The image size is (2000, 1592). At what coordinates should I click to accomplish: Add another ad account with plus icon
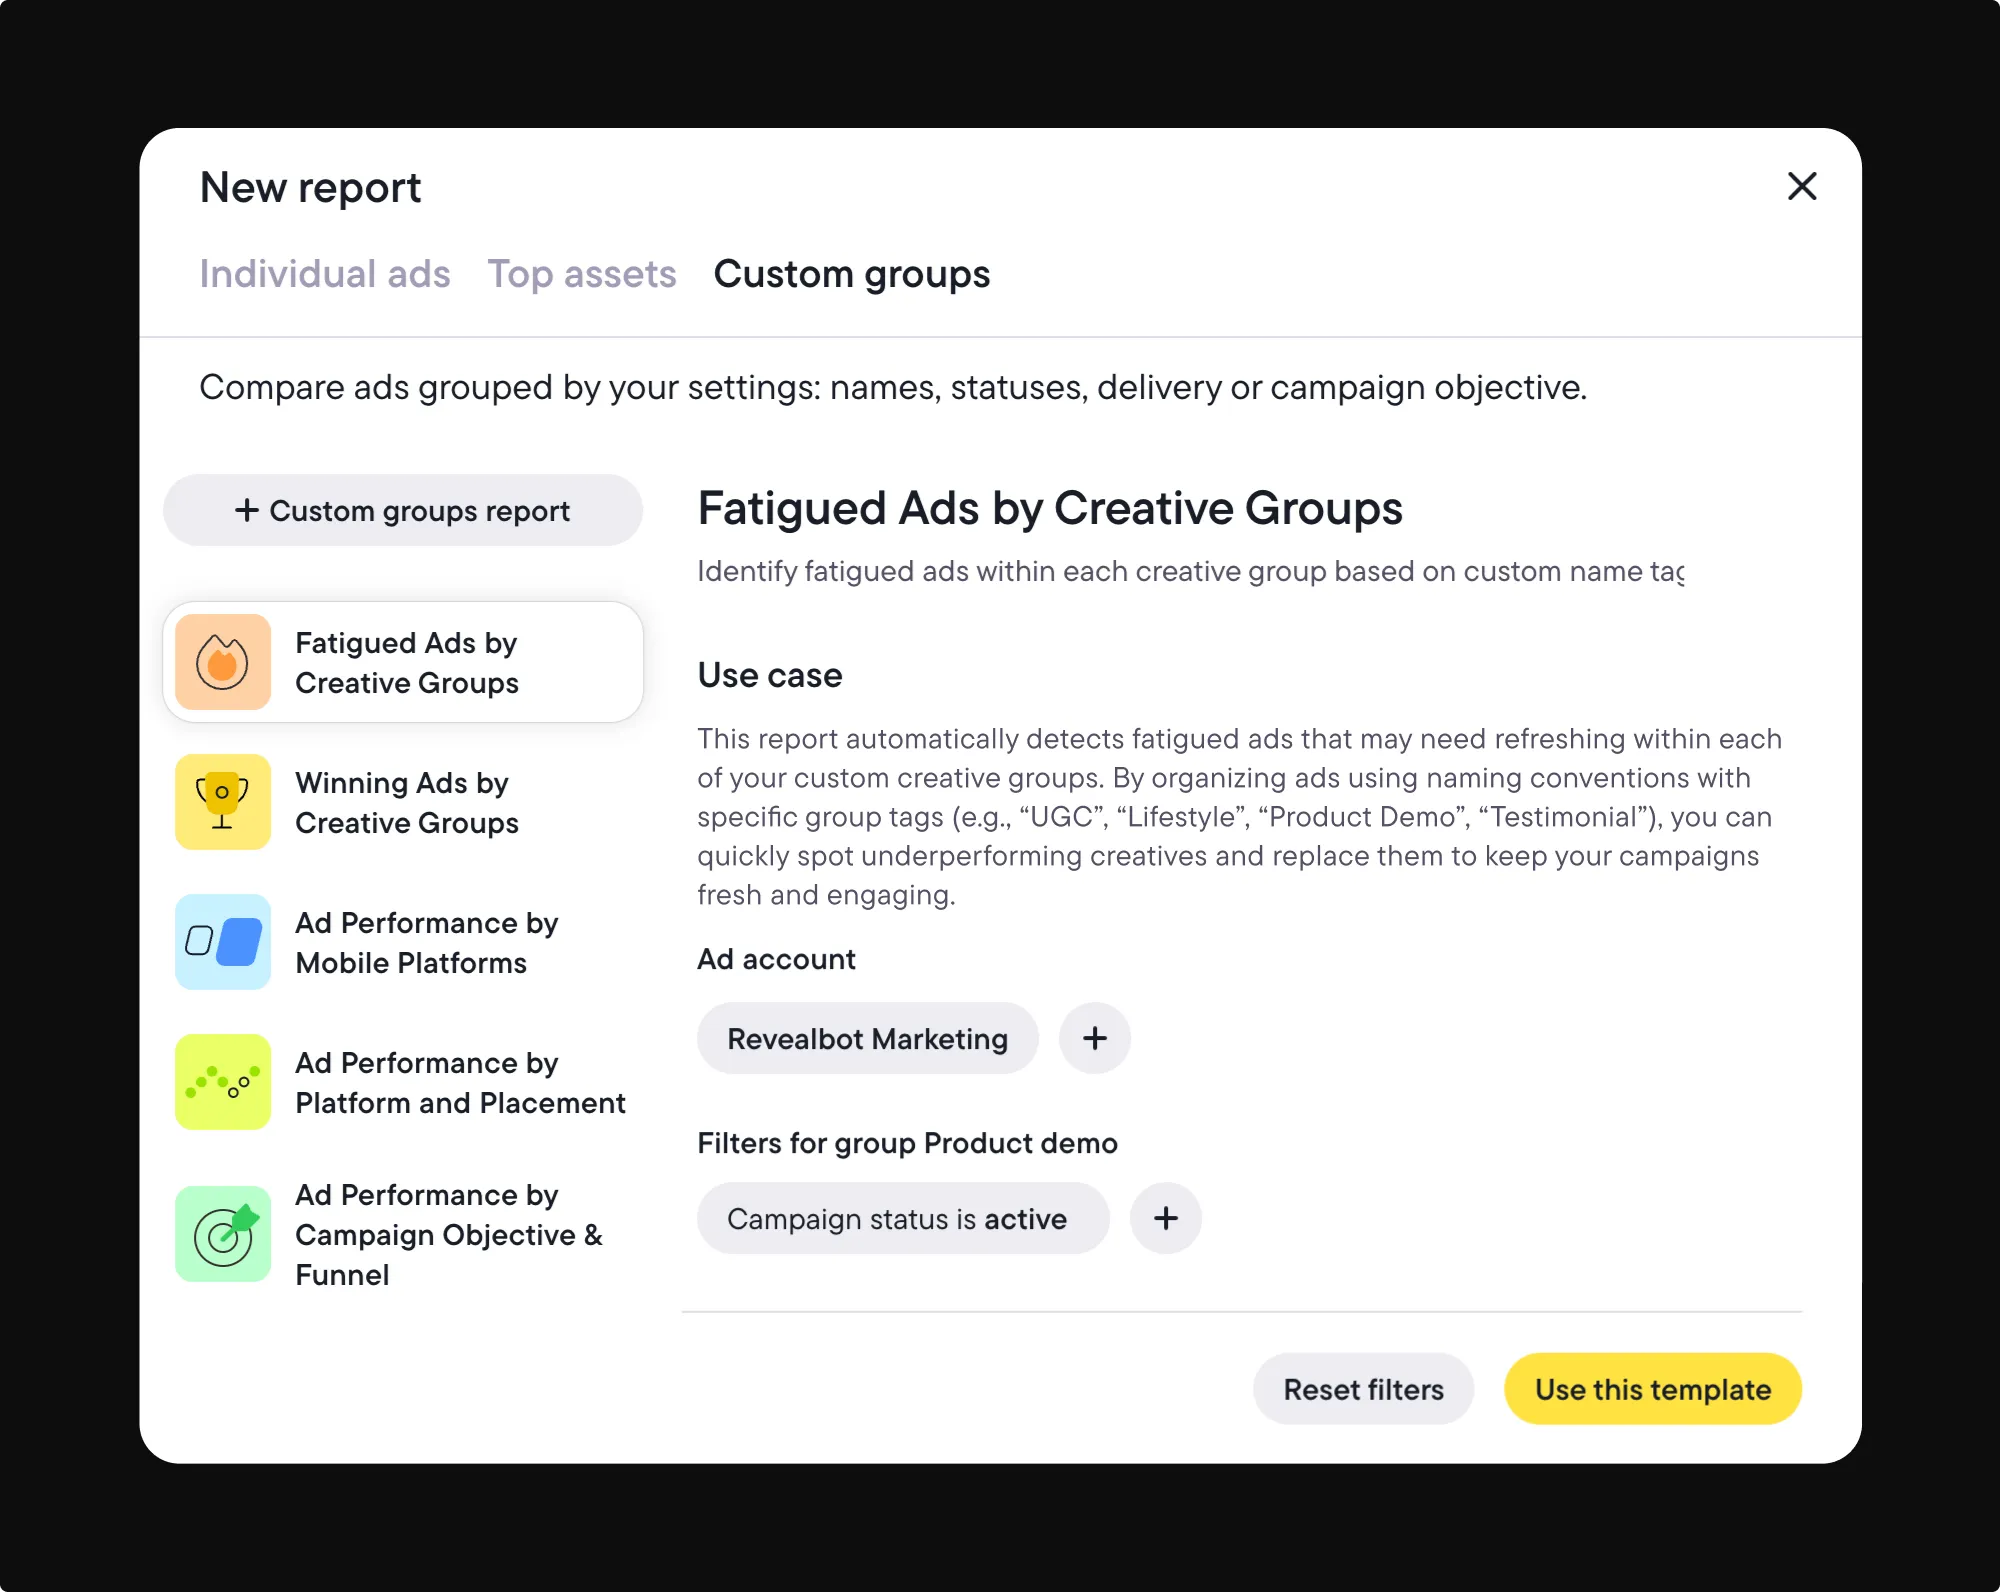(x=1095, y=1038)
